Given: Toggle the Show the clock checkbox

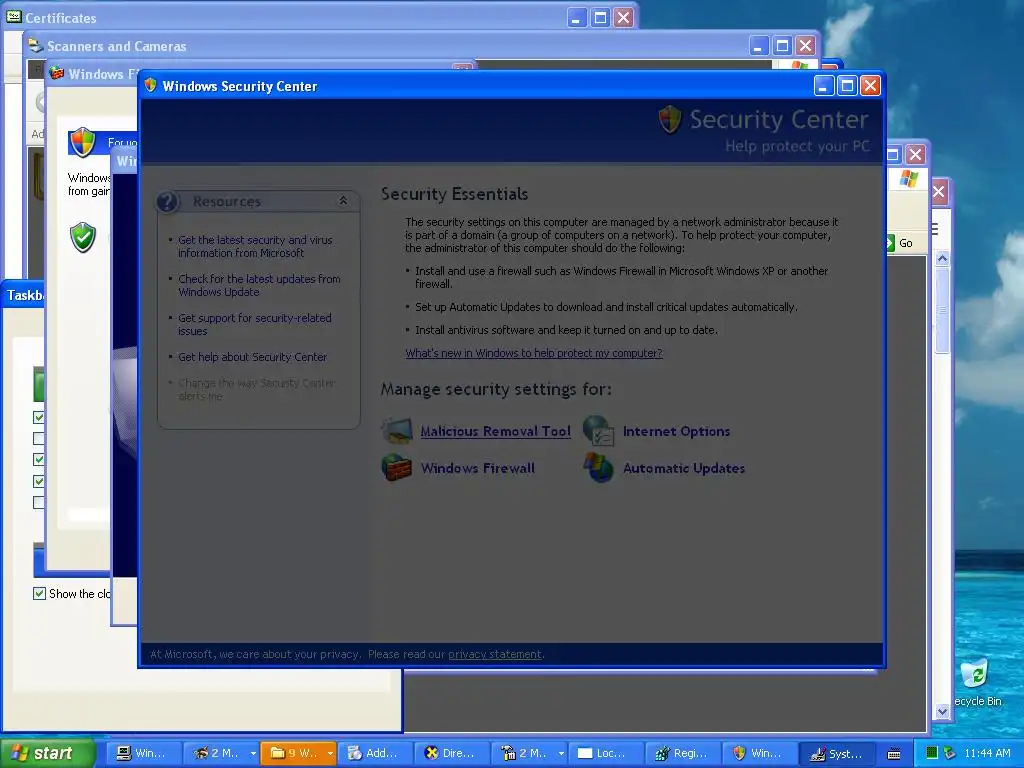Looking at the screenshot, I should pyautogui.click(x=39, y=593).
